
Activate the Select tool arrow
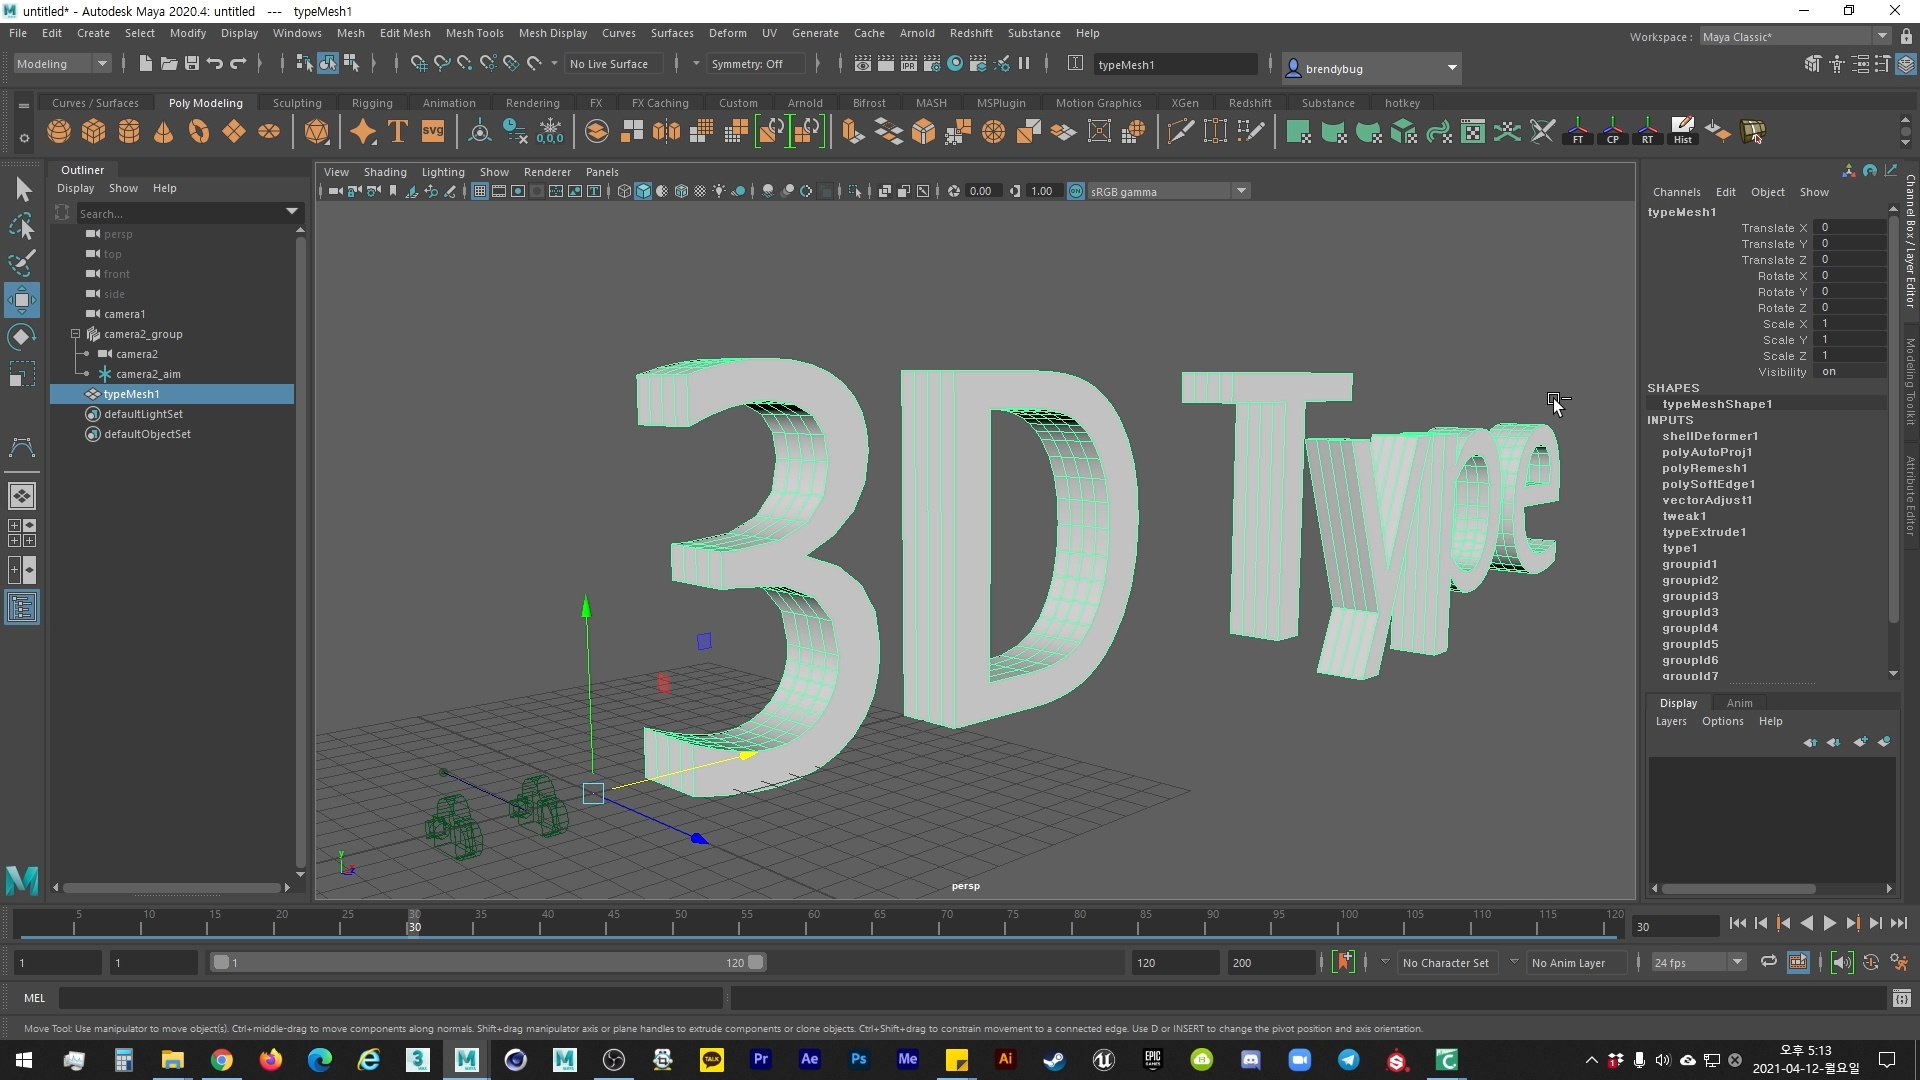(x=22, y=189)
